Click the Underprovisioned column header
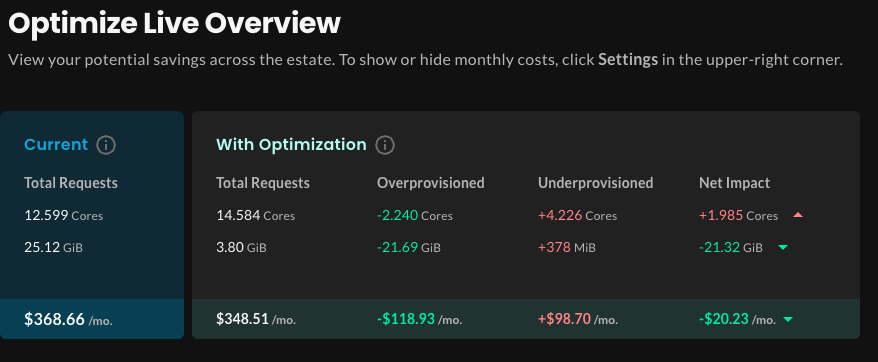 [x=595, y=183]
